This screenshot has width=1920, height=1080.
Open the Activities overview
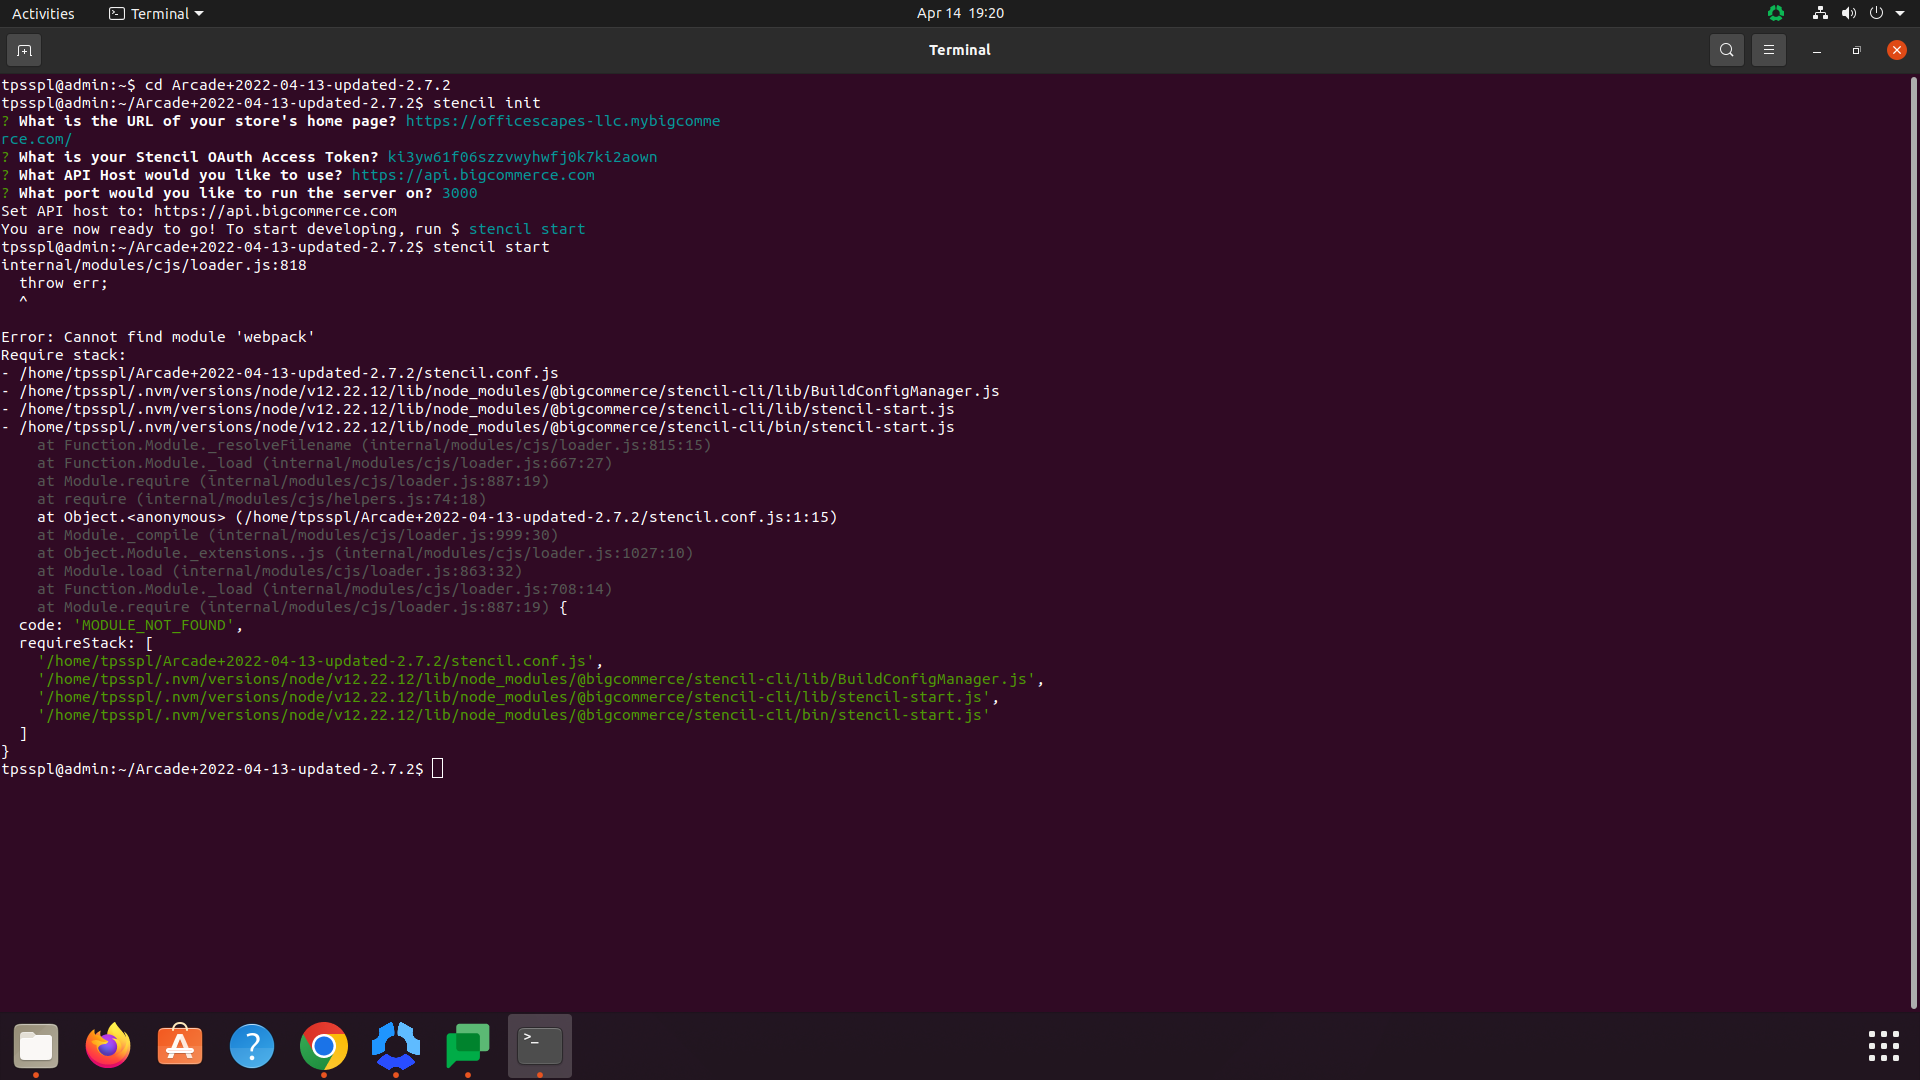pos(43,13)
